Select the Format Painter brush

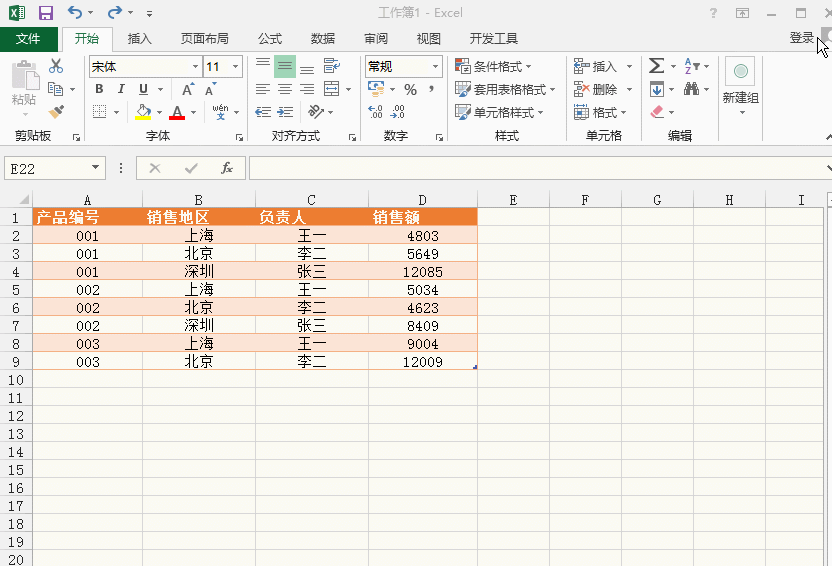coord(56,111)
